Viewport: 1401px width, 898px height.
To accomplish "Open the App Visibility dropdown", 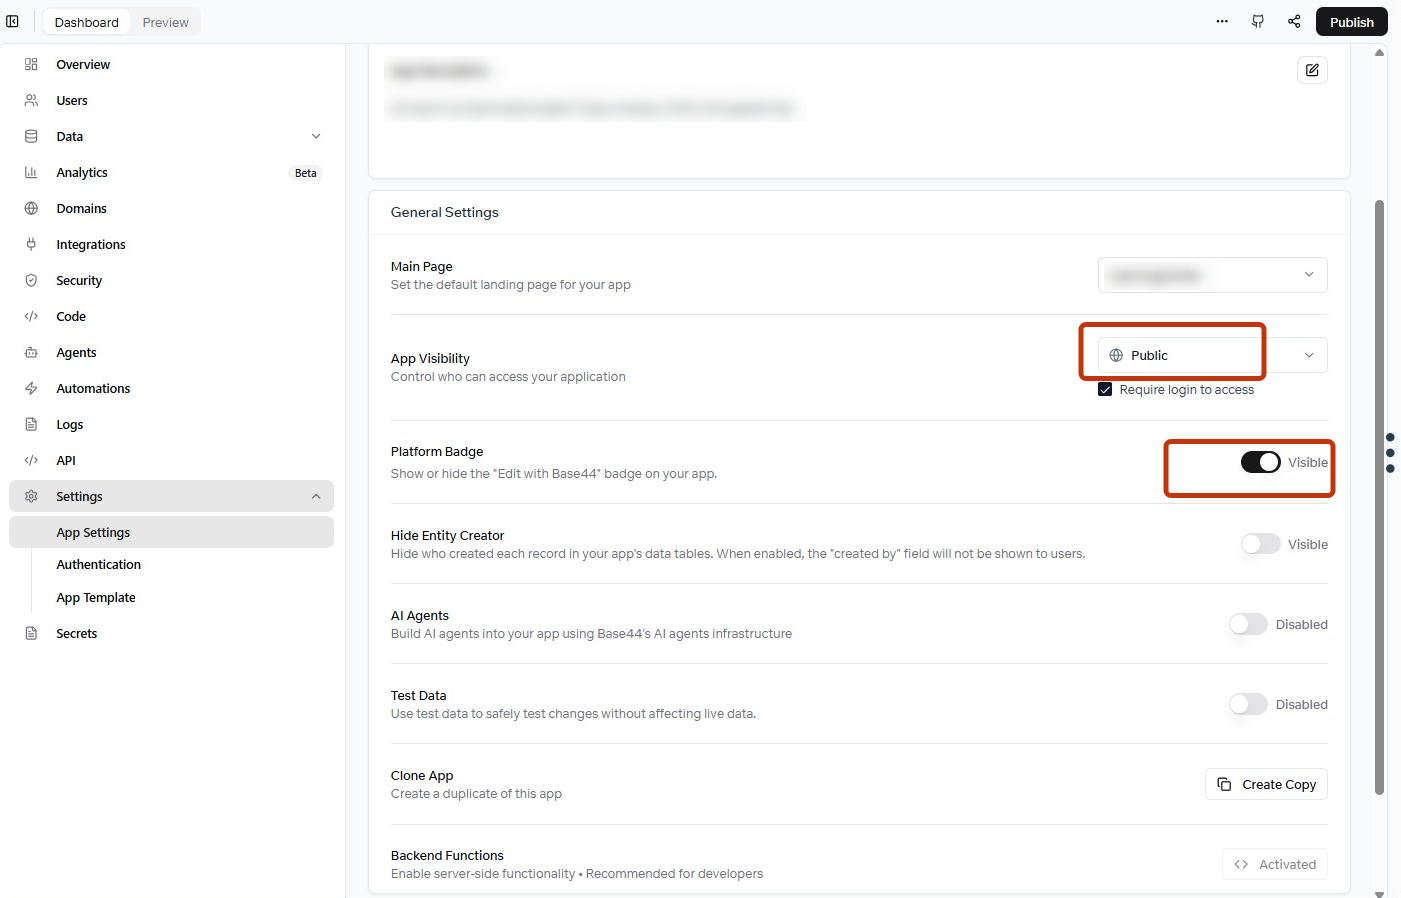I will pos(1212,356).
